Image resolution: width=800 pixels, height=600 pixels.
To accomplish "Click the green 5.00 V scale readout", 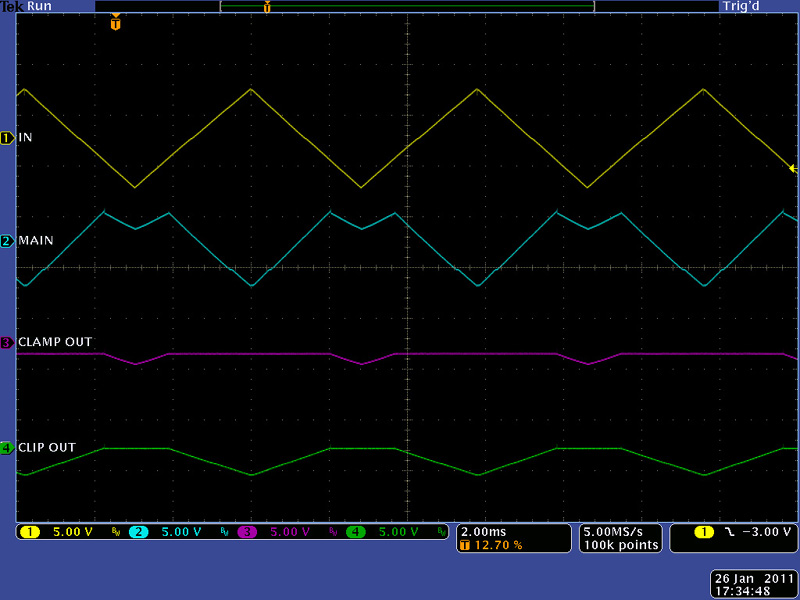I will tap(398, 532).
